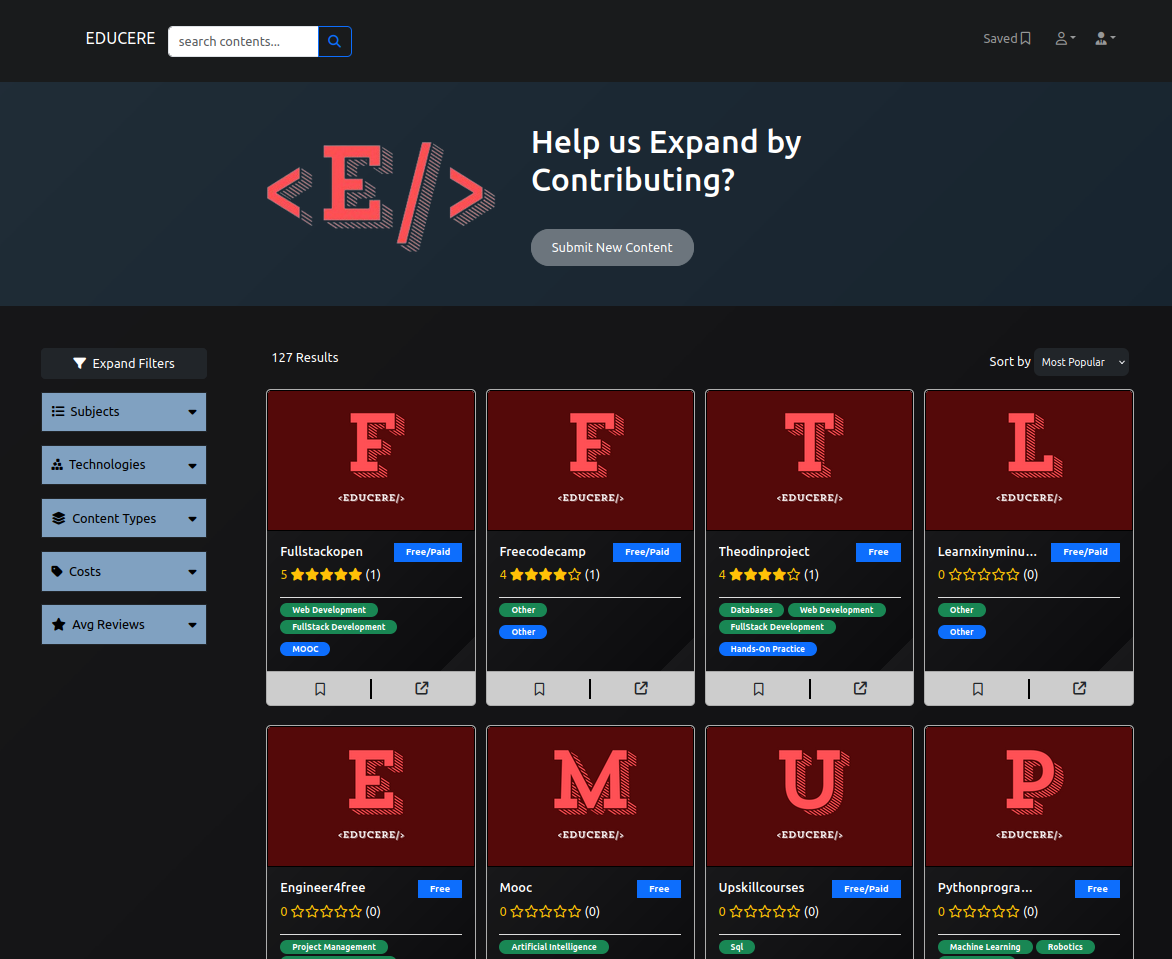Click Free/Paid badge on Freecodecamp
This screenshot has height=959, width=1172.
[x=647, y=552]
